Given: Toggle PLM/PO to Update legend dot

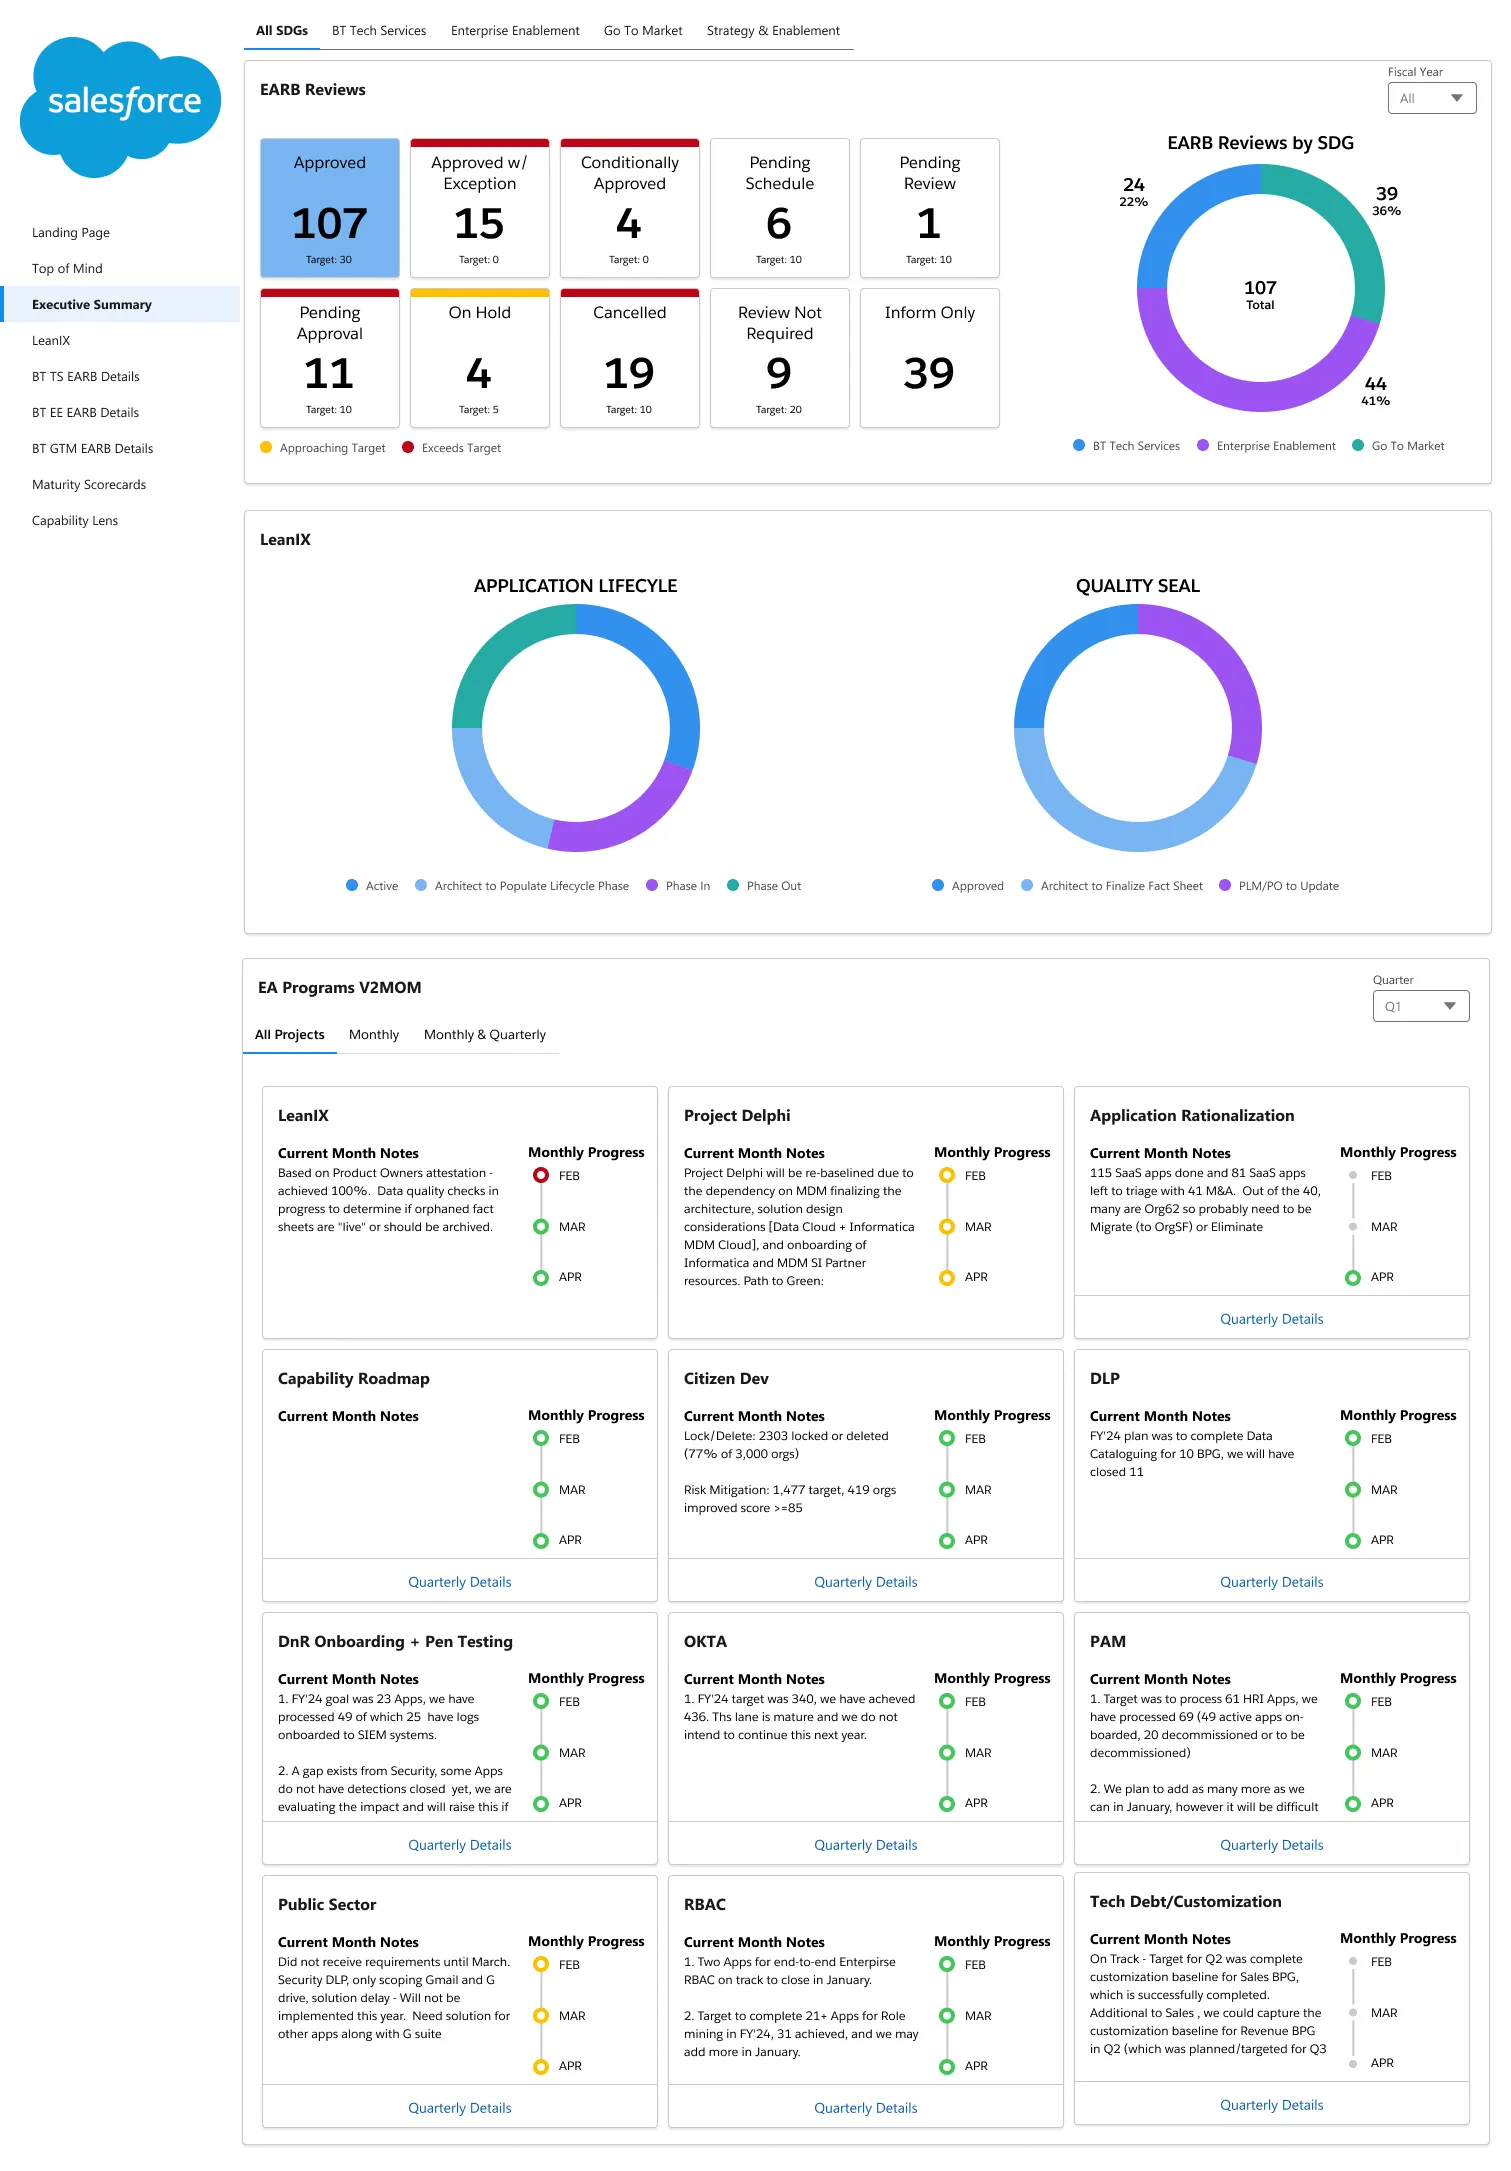Looking at the screenshot, I should click(1225, 886).
